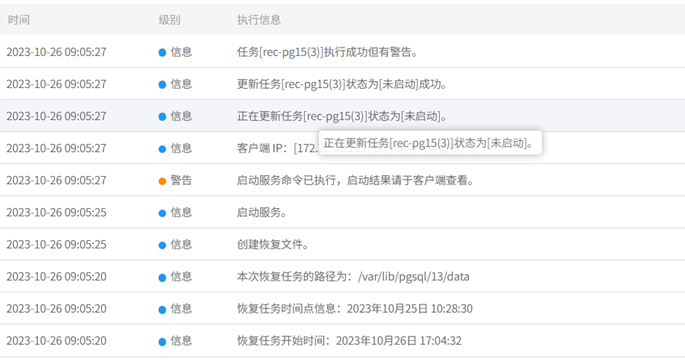Click the blue dot in the 创建恢复文件。 row
Screen dimensions: 685x361
click(162, 245)
